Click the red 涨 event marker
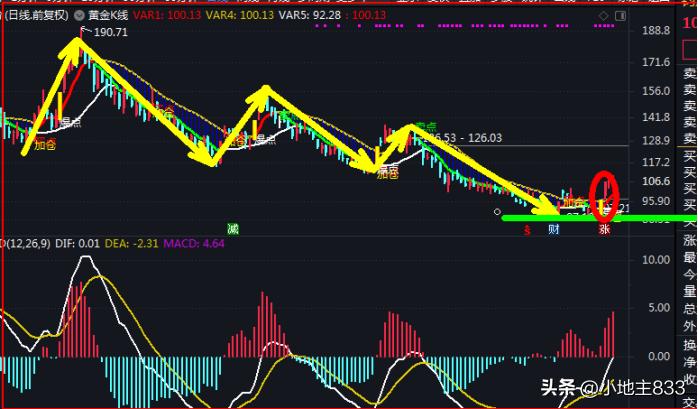The image size is (698, 409). 604,229
